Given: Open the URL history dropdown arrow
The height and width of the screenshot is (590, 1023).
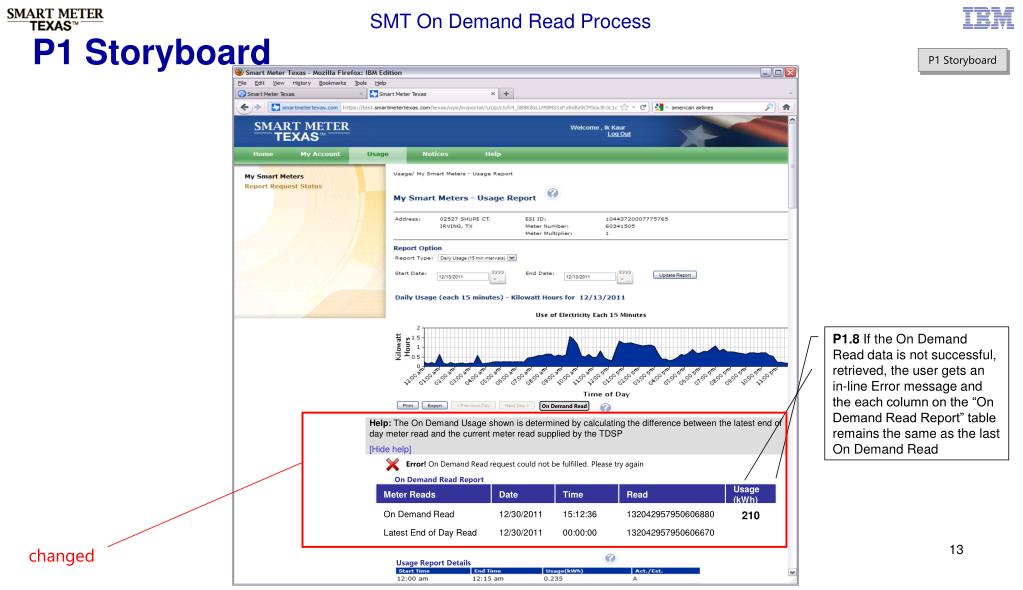Looking at the screenshot, I should 633,107.
